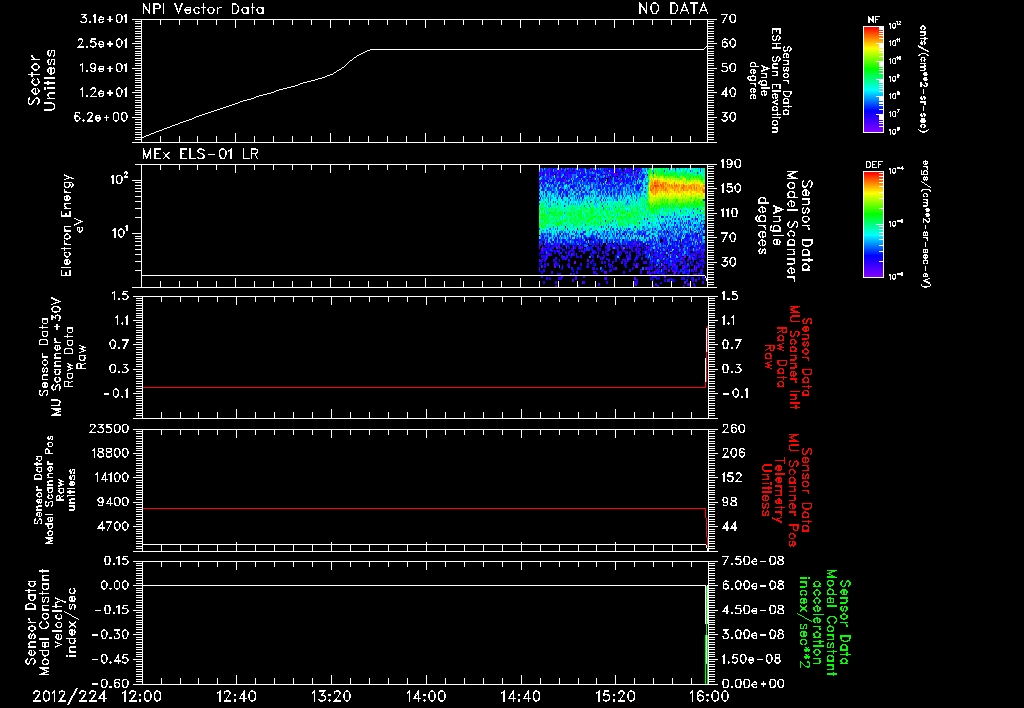Click the "1.9e+01" sector tick value
The image size is (1024, 708).
pyautogui.click(x=103, y=68)
